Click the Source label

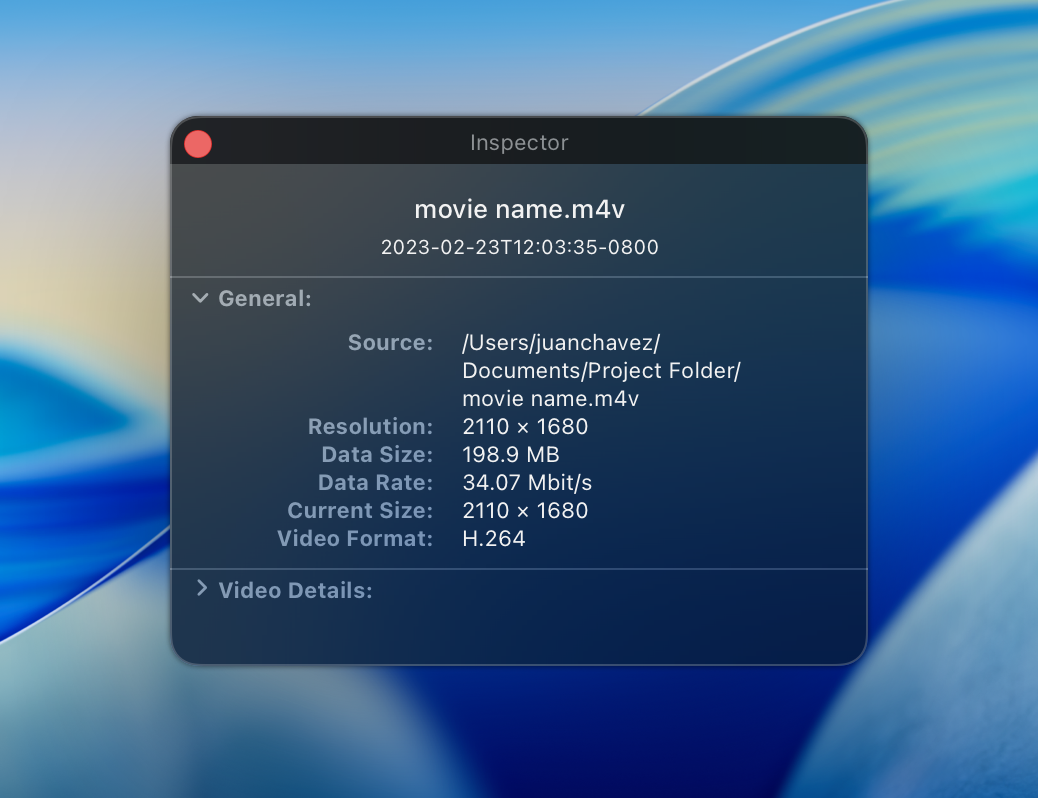click(x=390, y=342)
